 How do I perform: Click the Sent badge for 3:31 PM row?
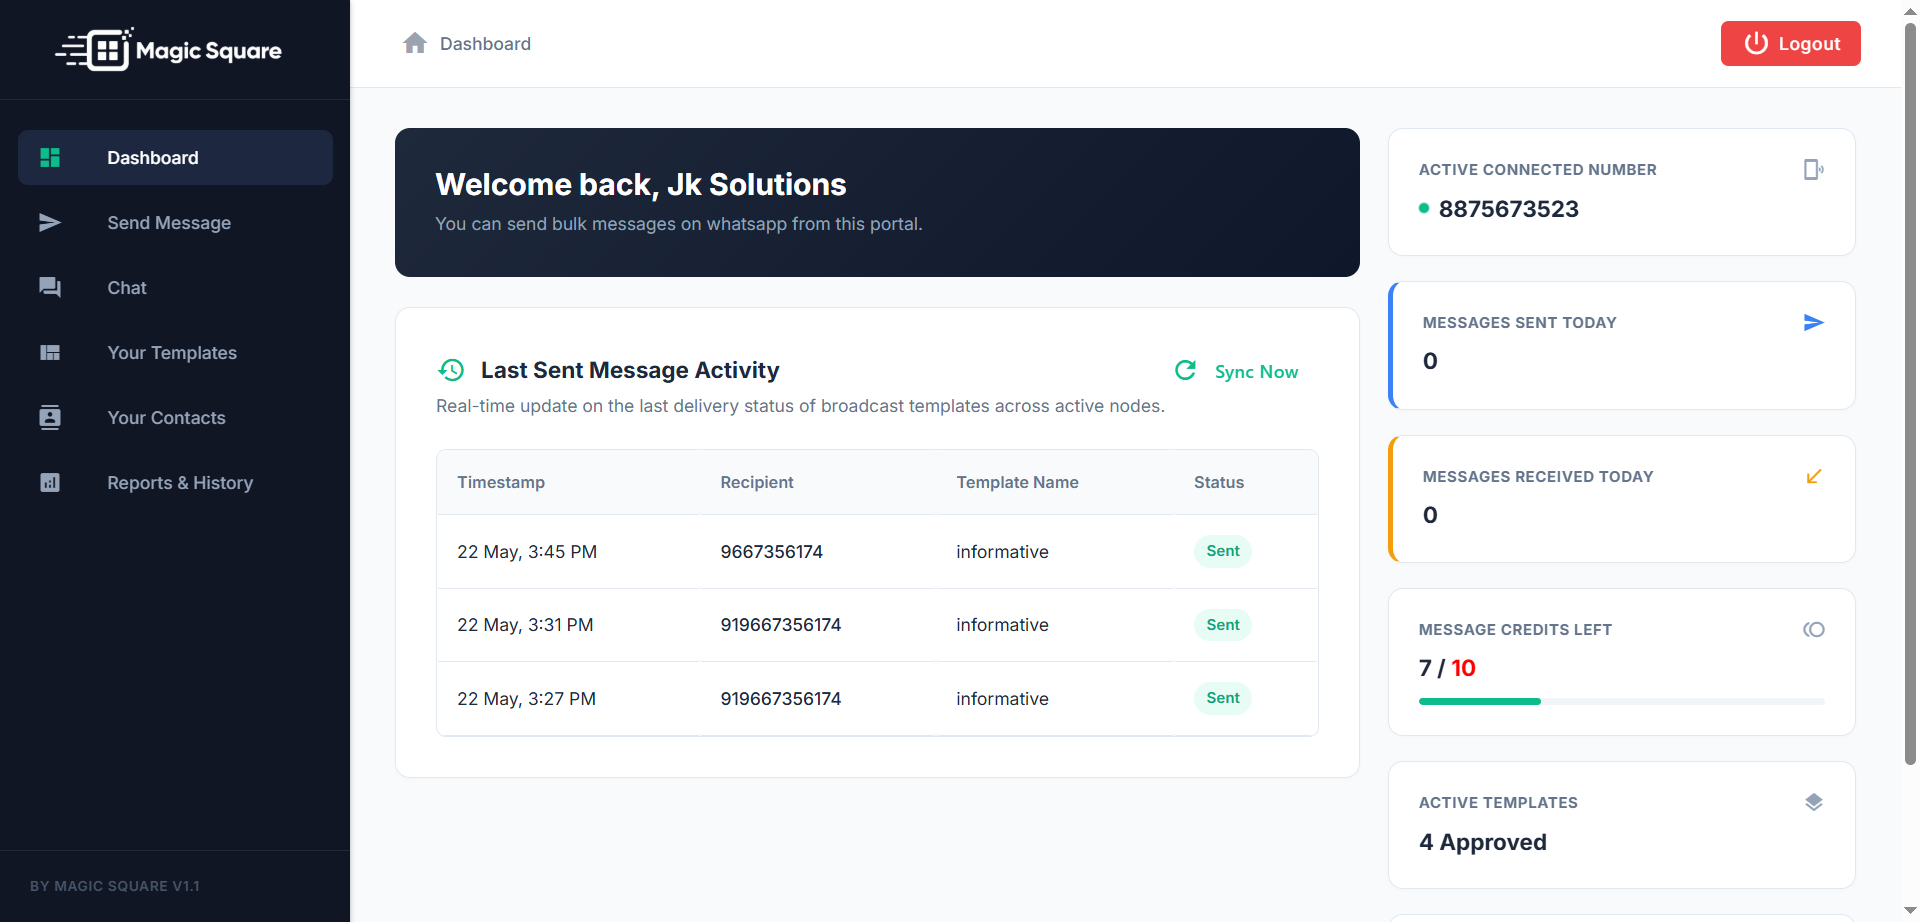pos(1222,625)
